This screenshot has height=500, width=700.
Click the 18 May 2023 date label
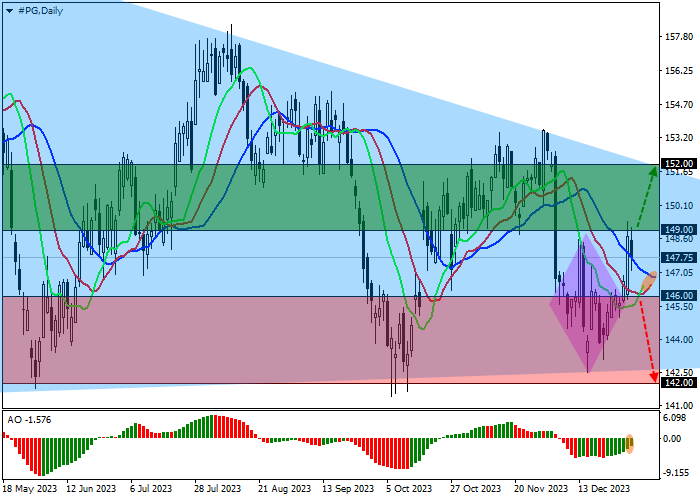pos(30,488)
